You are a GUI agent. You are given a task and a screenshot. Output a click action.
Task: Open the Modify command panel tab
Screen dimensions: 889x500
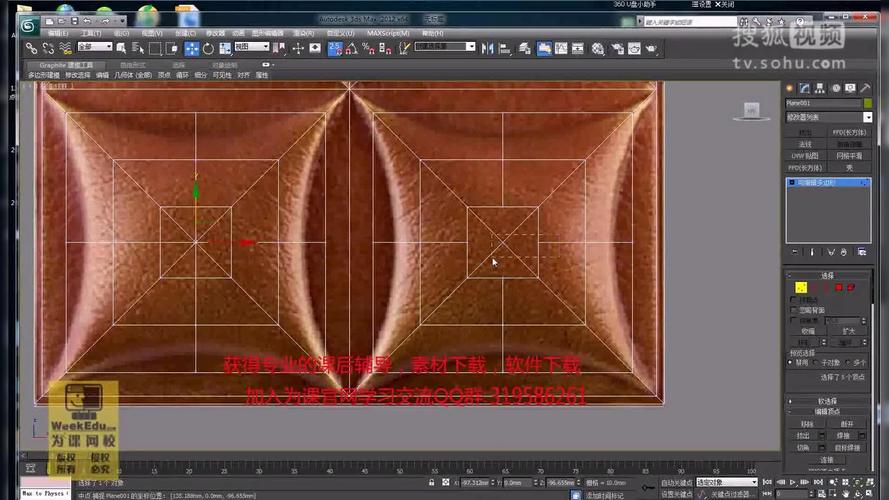[805, 88]
